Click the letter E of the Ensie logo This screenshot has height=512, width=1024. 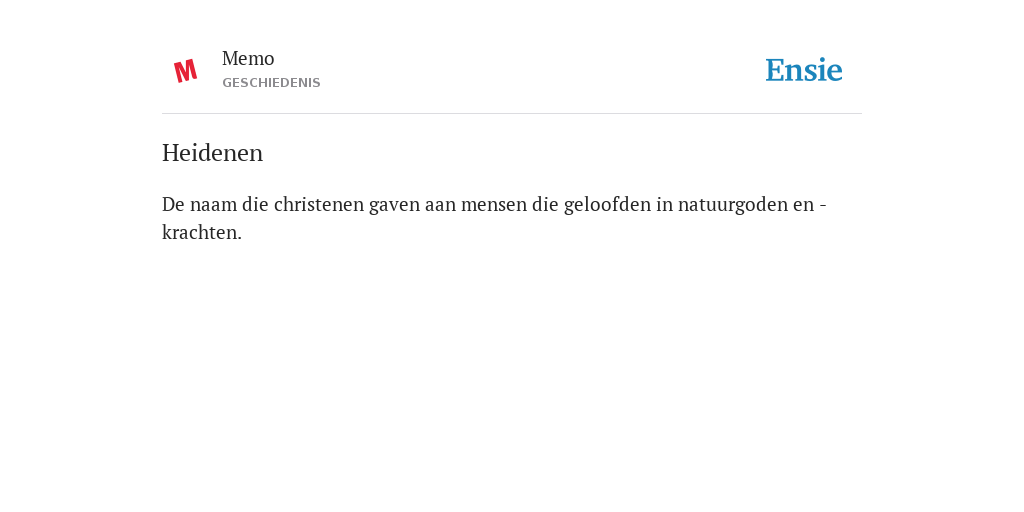[775, 71]
